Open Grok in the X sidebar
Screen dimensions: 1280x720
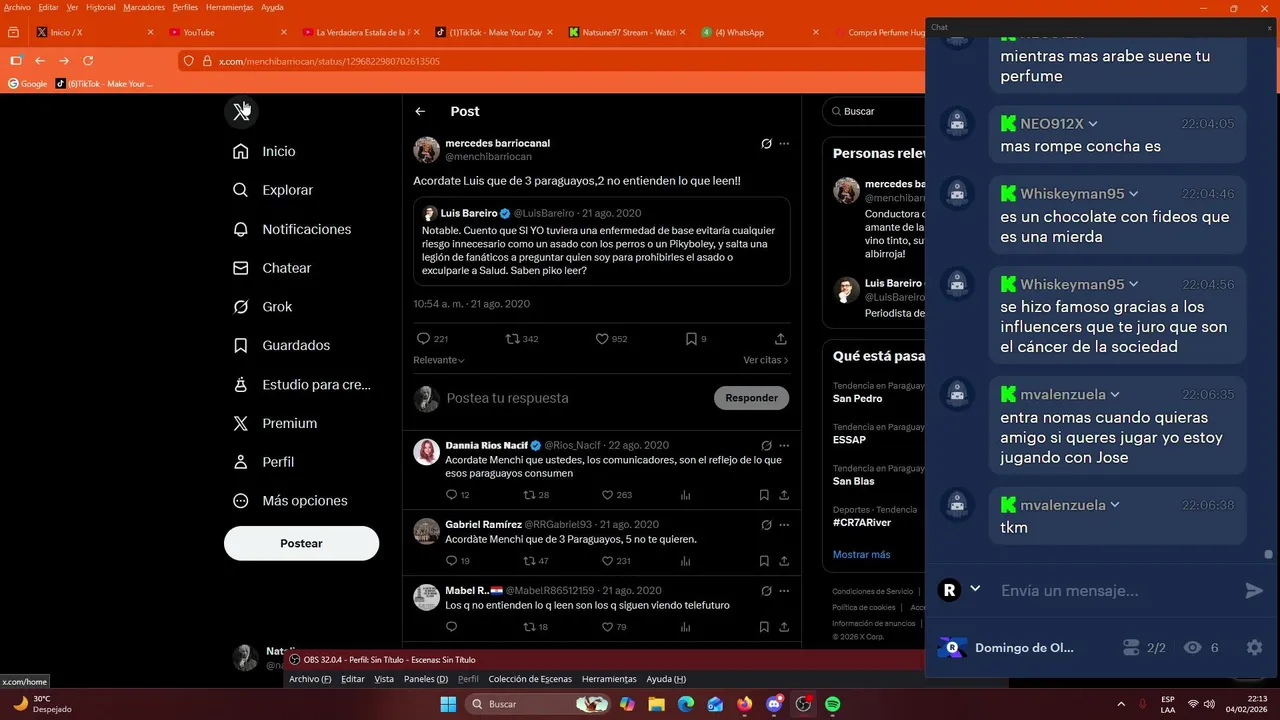(x=263, y=307)
